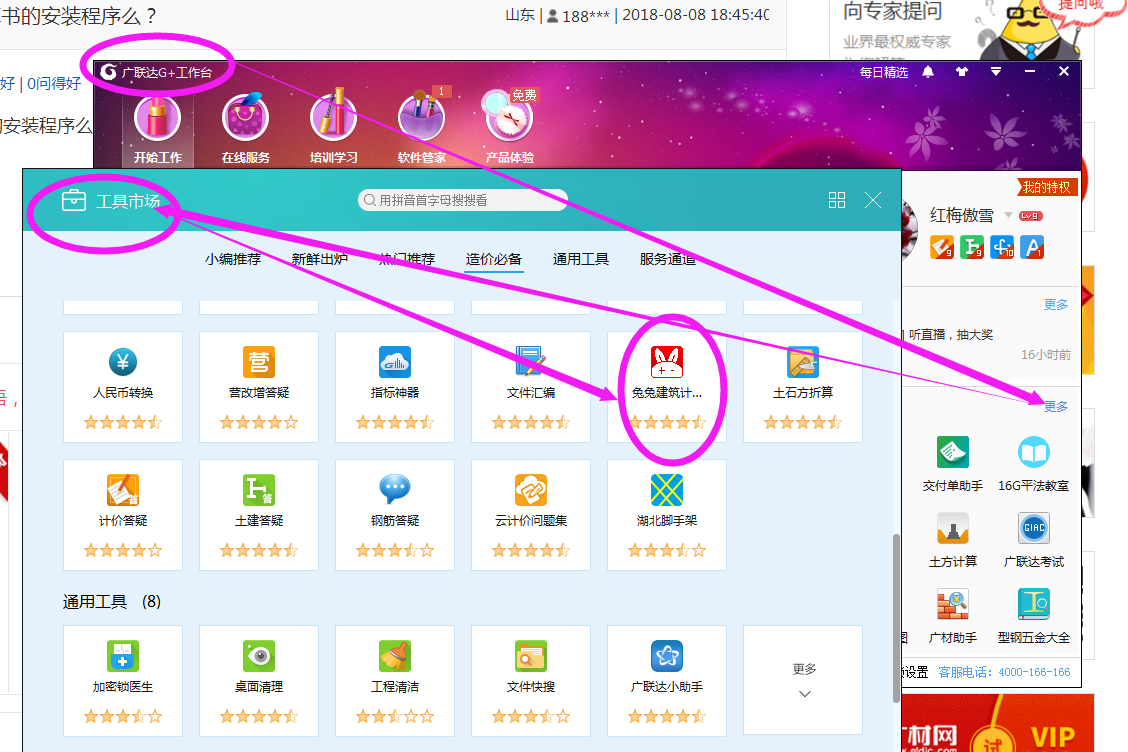Select the 新鲜出炉 tab
The height and width of the screenshot is (752, 1128).
click(319, 259)
